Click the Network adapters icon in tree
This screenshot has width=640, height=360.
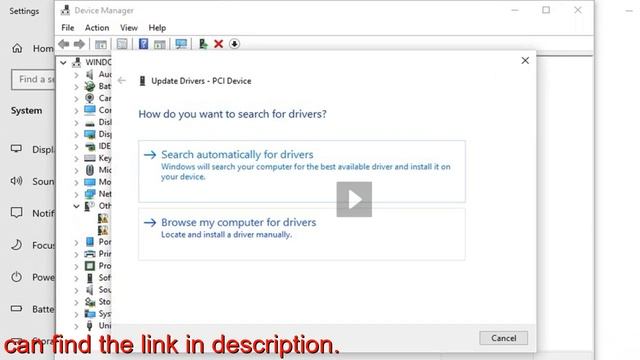[90, 194]
